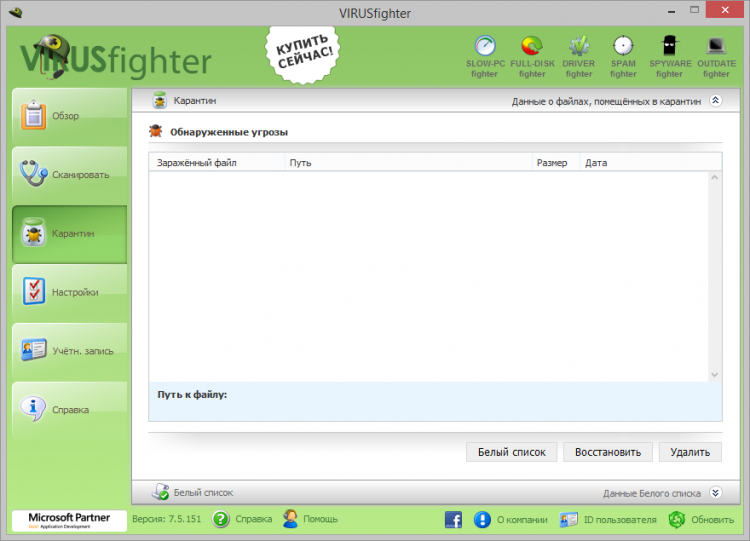Screen dimensions: 750x541
Task: Click the SPAM fighter crosshair icon
Action: pyautogui.click(x=623, y=46)
